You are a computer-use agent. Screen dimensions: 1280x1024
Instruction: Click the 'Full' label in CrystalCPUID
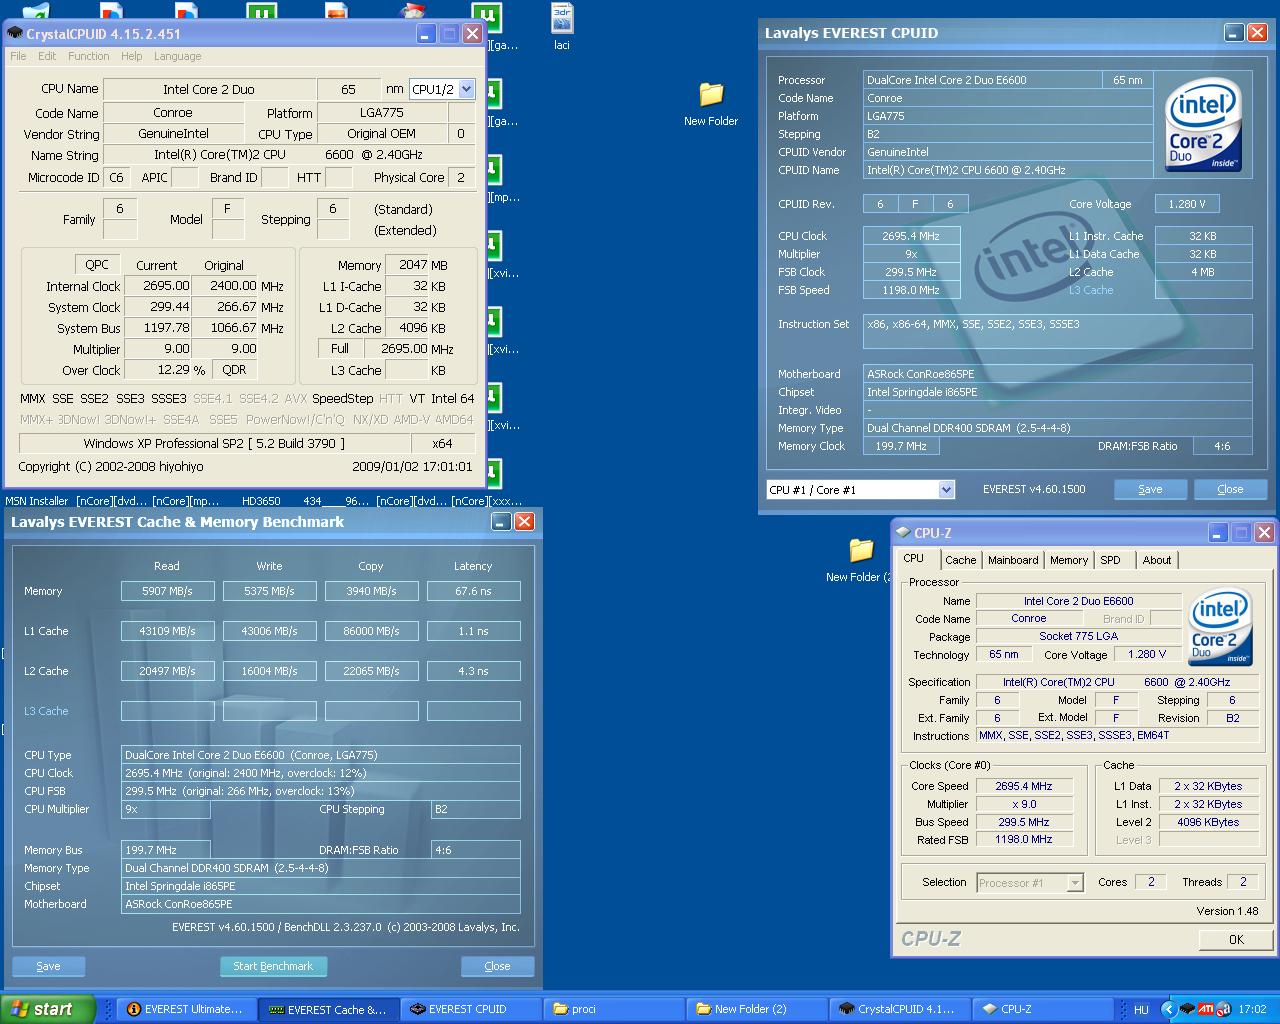click(340, 348)
